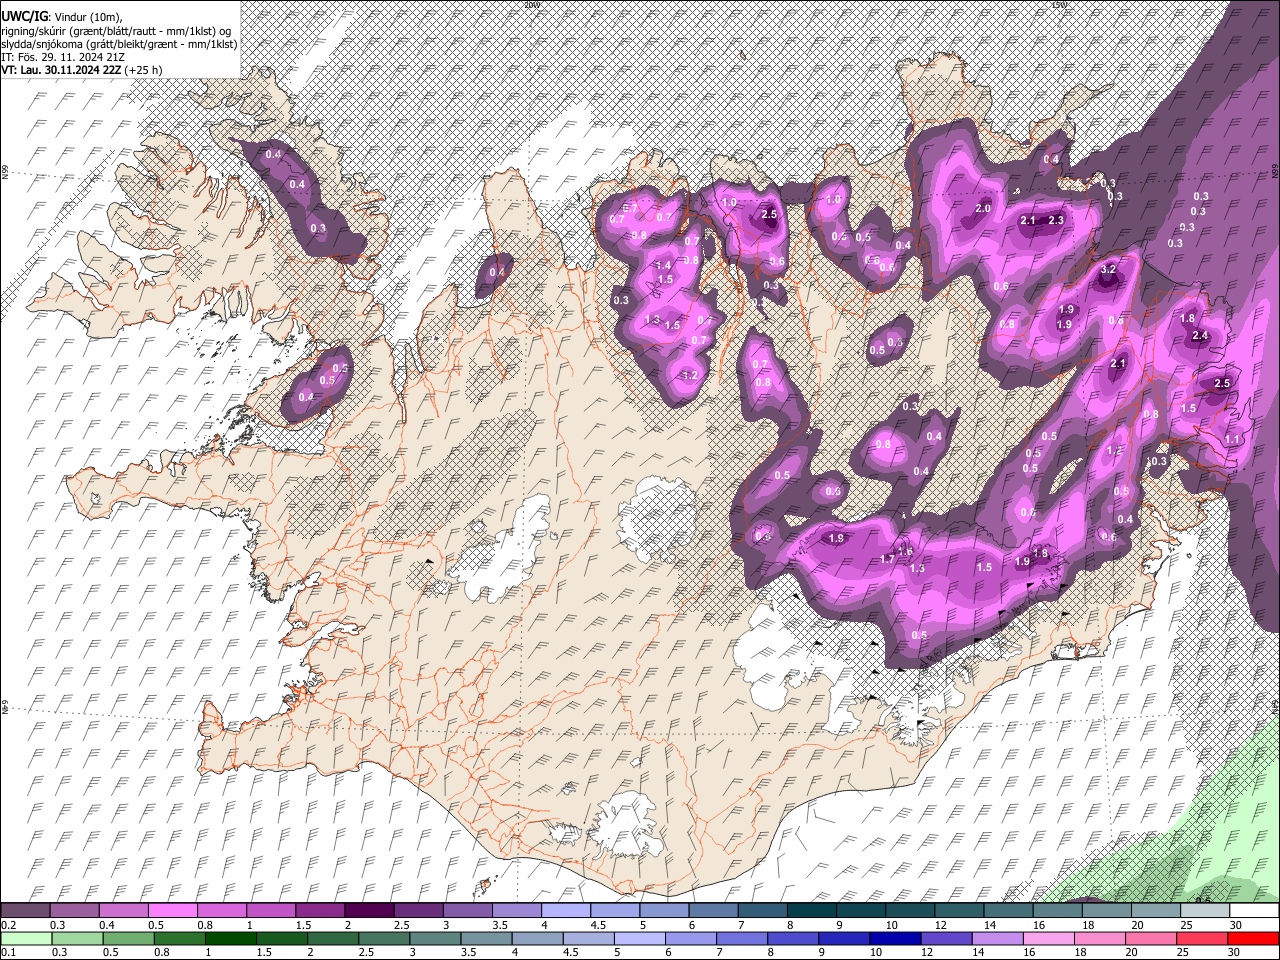Select the 2.4 value label near the east coast
The width and height of the screenshot is (1280, 960).
pyautogui.click(x=1201, y=336)
